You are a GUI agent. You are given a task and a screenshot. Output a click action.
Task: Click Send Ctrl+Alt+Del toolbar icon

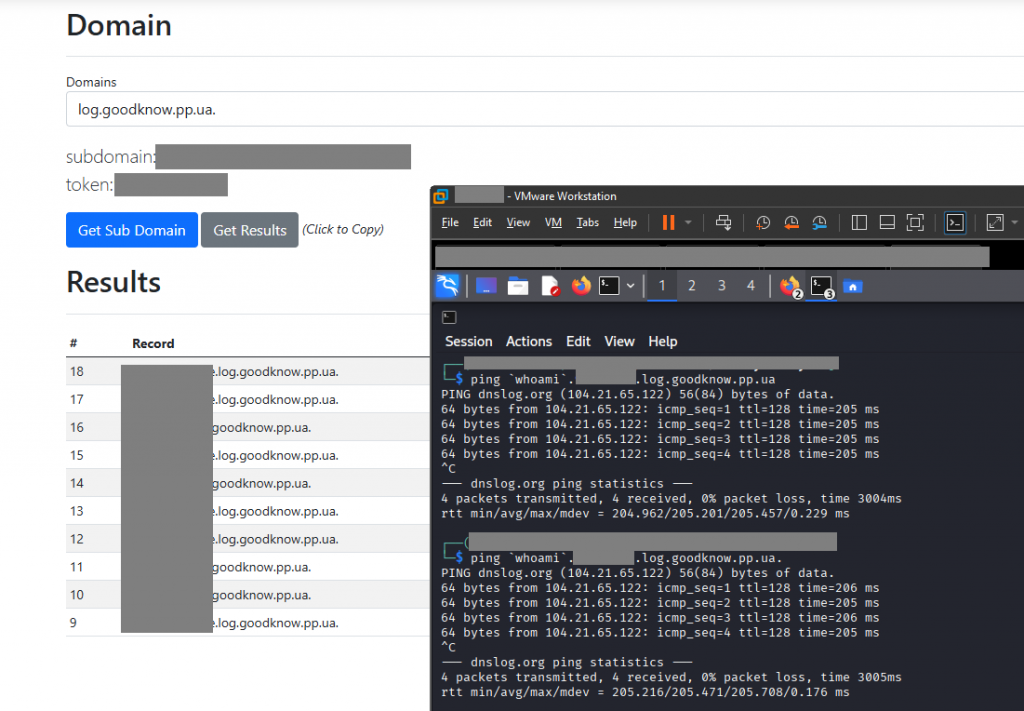[724, 223]
